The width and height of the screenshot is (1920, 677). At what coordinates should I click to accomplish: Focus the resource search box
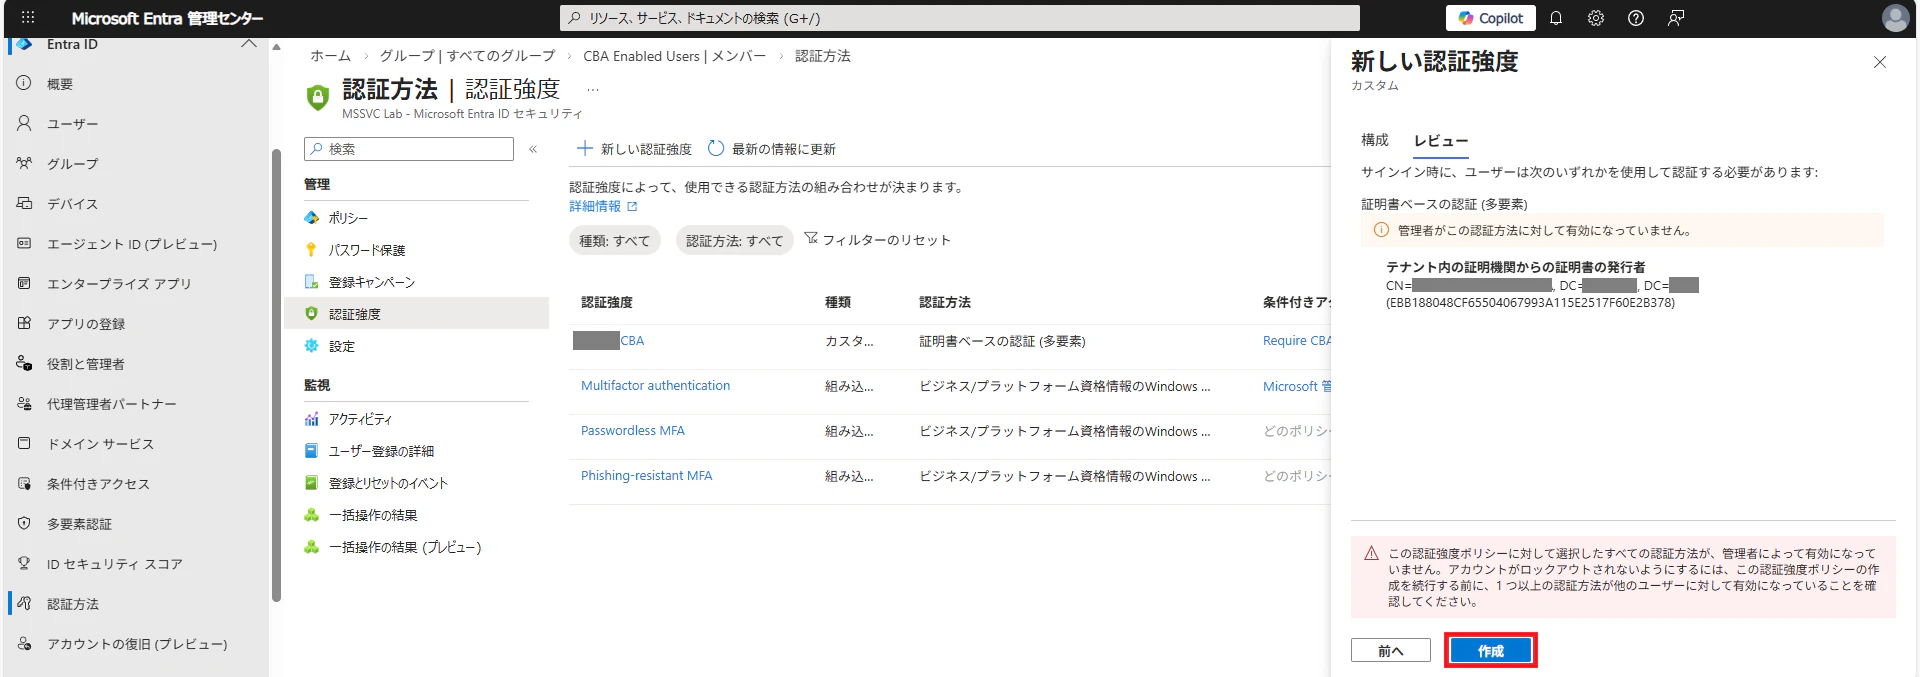[x=959, y=18]
